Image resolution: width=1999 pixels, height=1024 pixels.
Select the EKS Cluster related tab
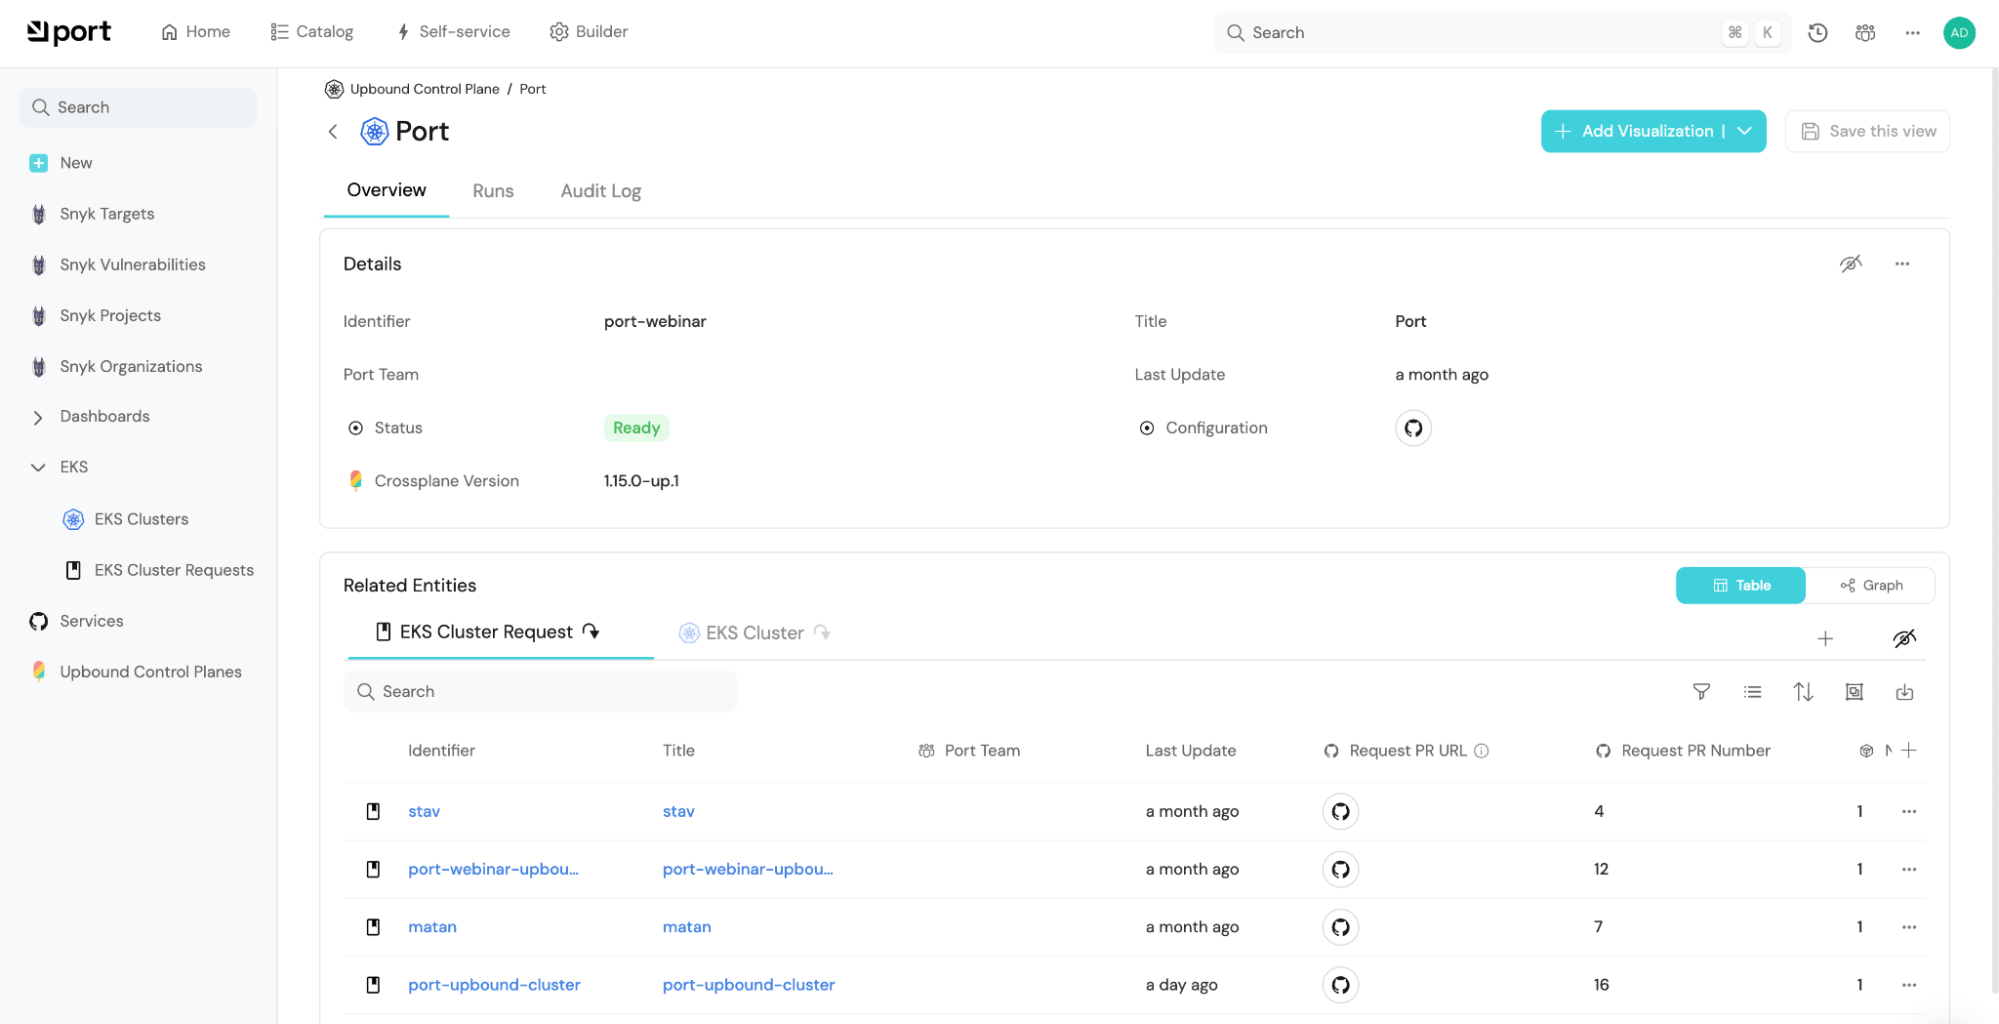(x=755, y=633)
